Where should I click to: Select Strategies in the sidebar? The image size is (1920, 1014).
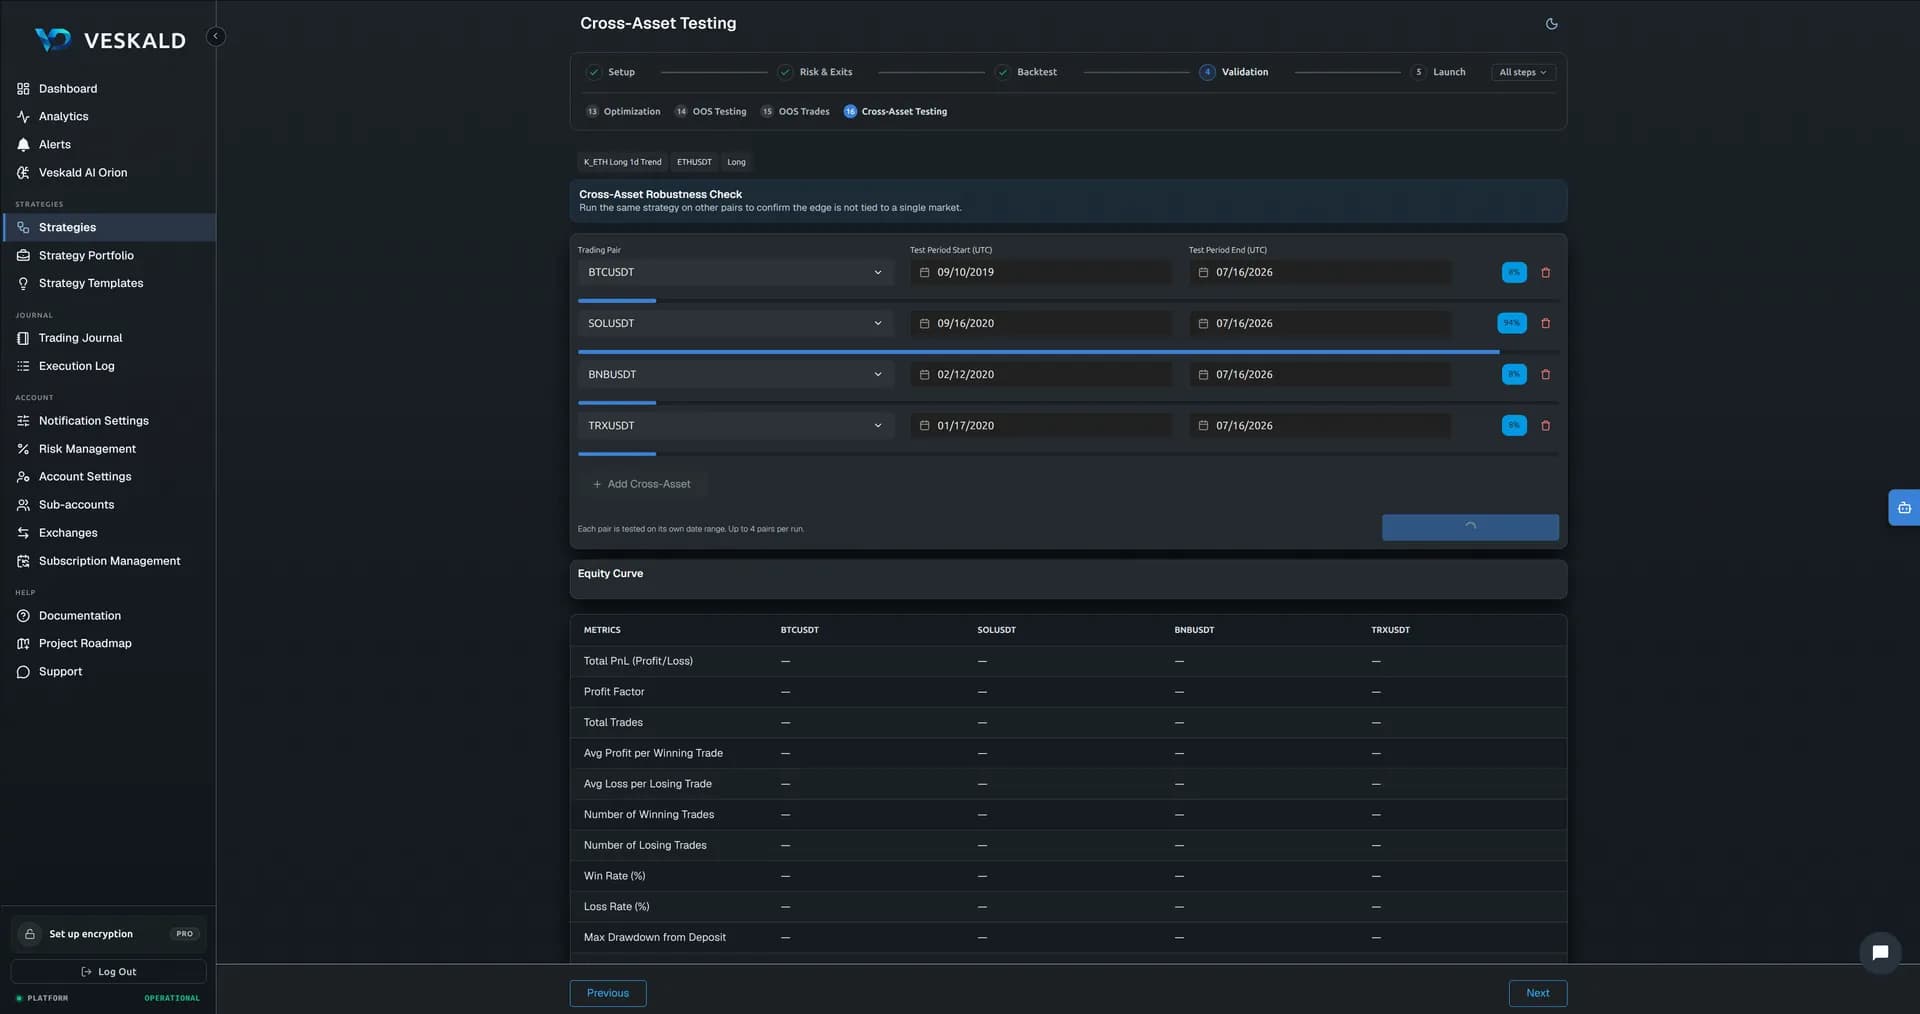click(x=108, y=228)
